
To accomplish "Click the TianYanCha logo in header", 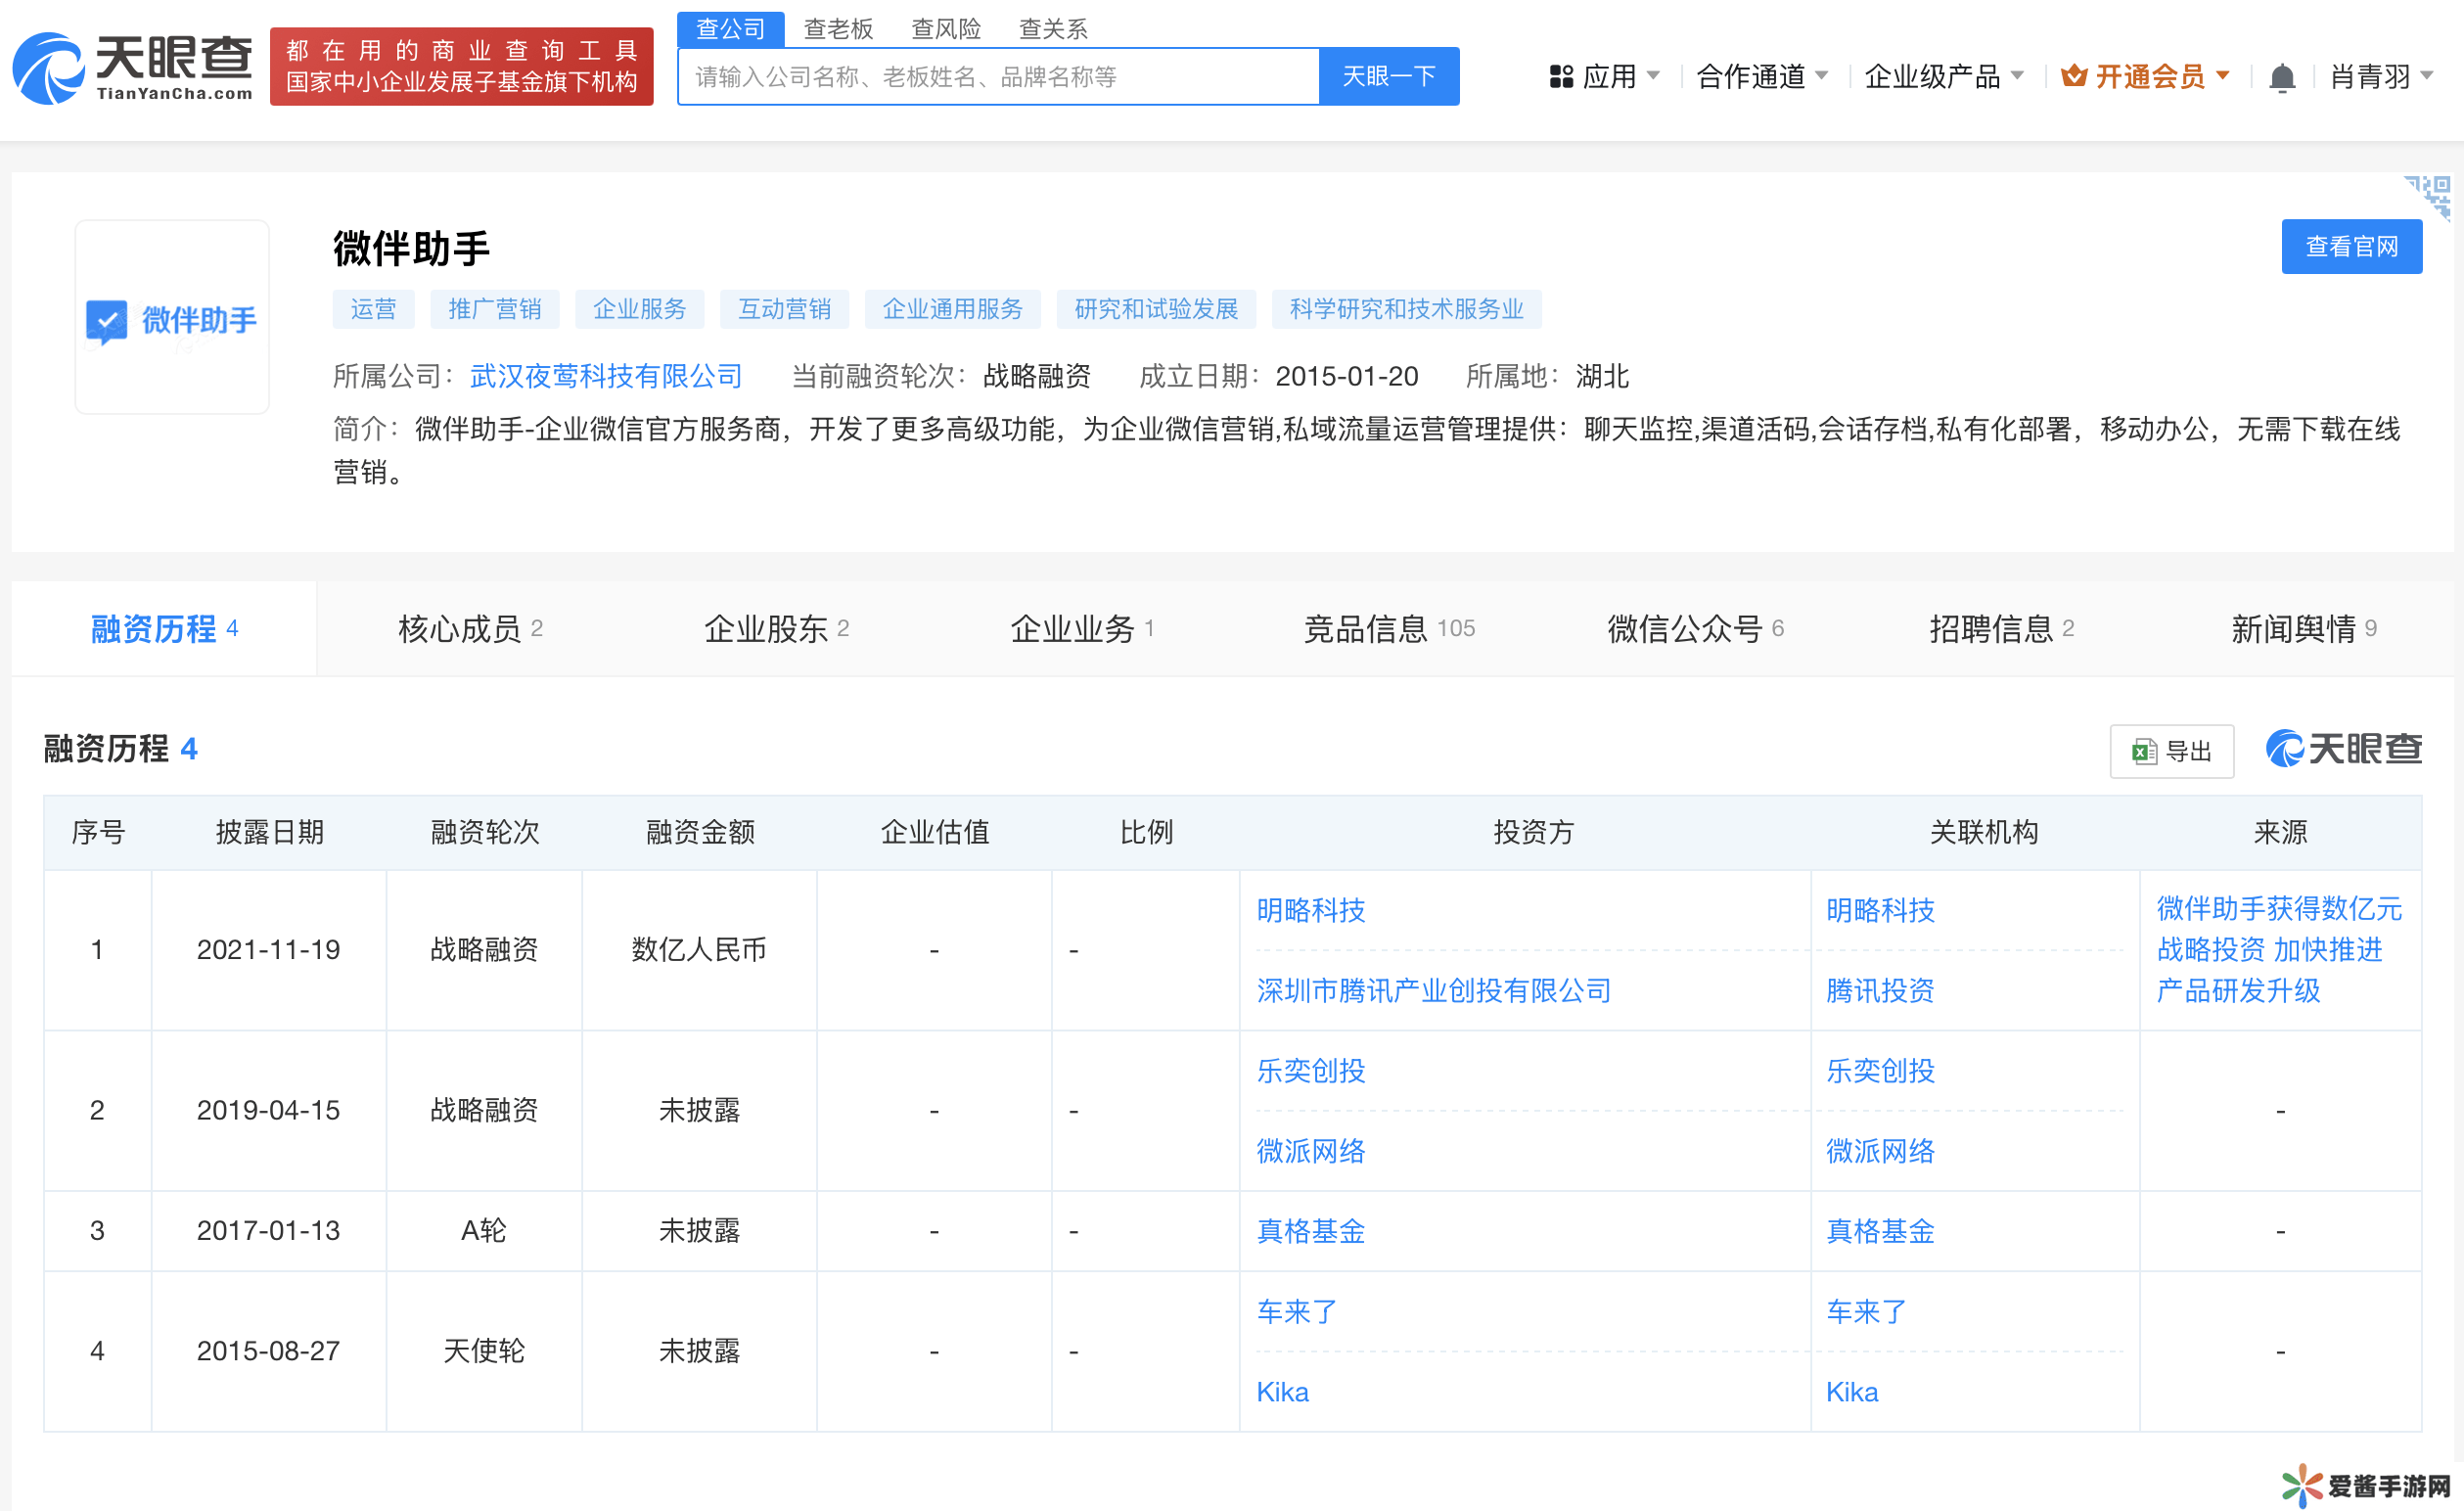I will click(132, 67).
